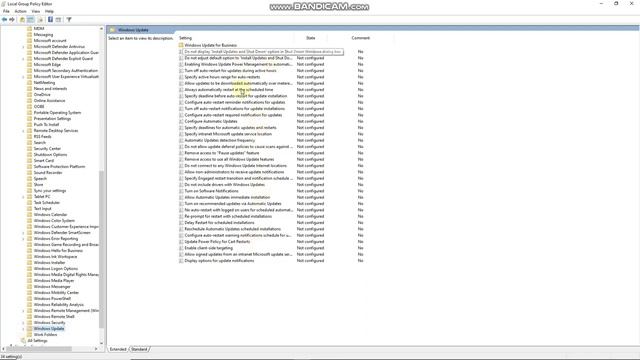Image resolution: width=640 pixels, height=360 pixels.
Task: Click the Export List toolbar icon
Action: [40, 20]
